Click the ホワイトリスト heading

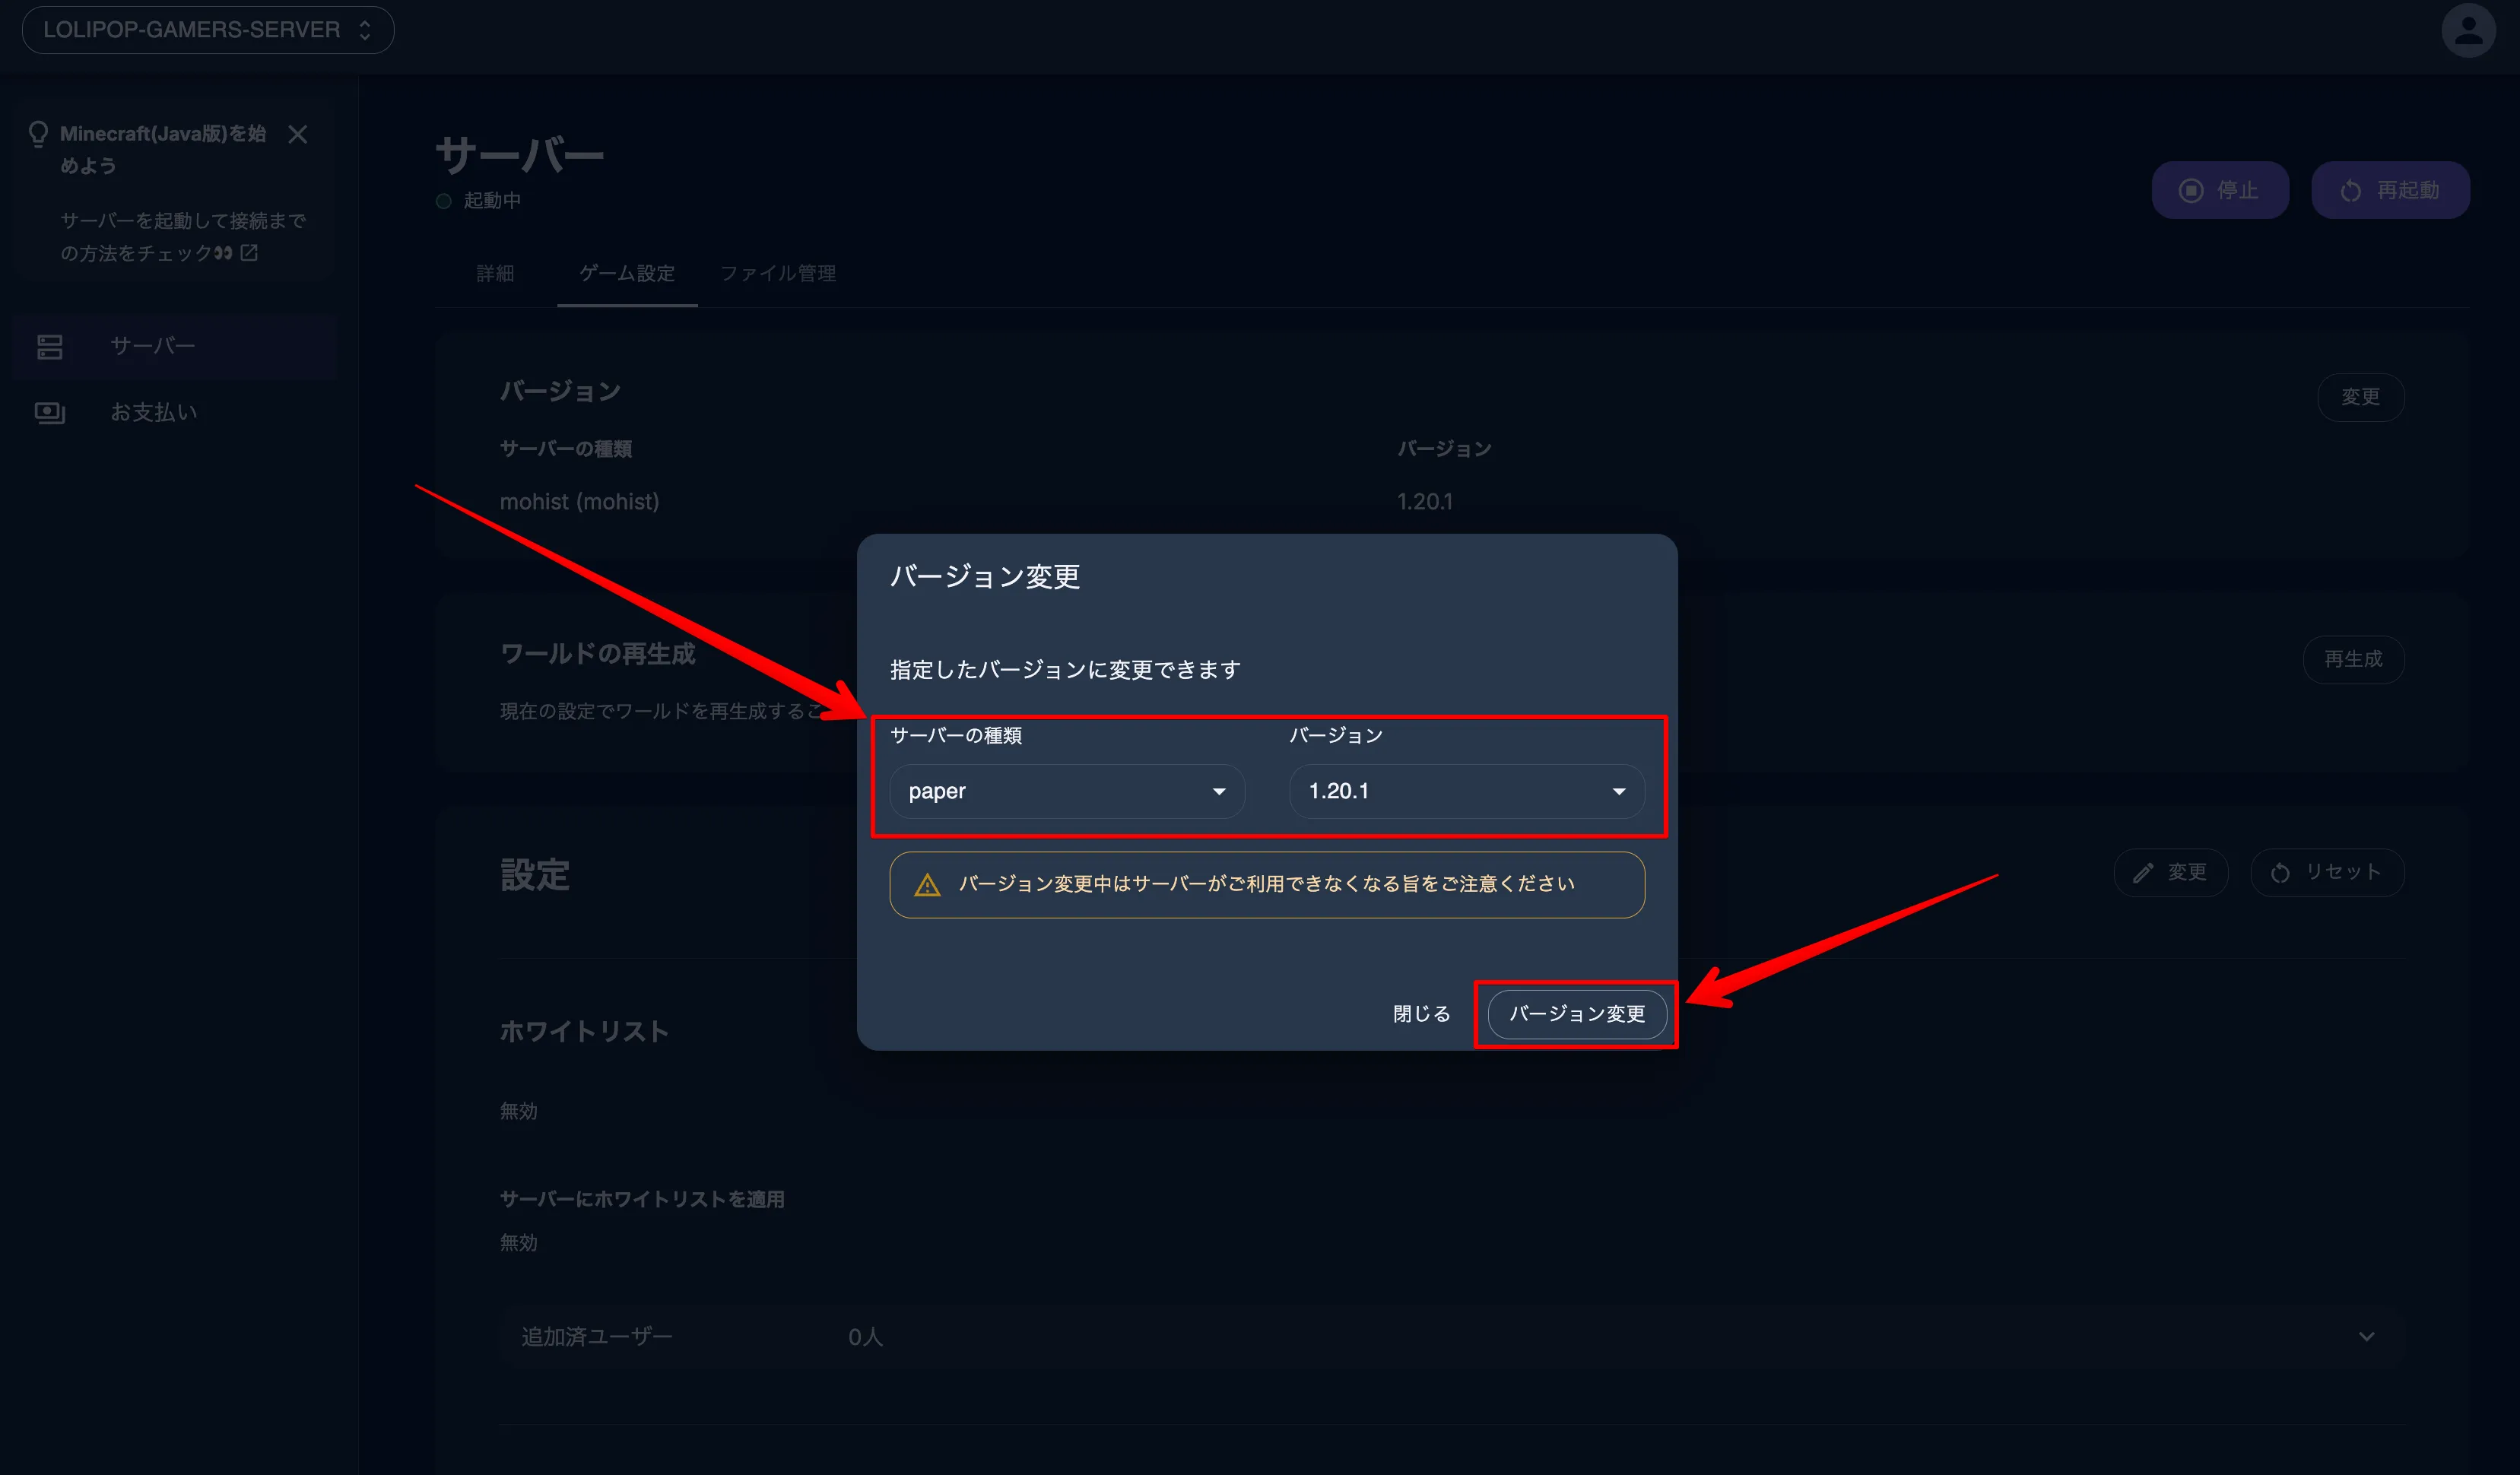coord(584,1031)
